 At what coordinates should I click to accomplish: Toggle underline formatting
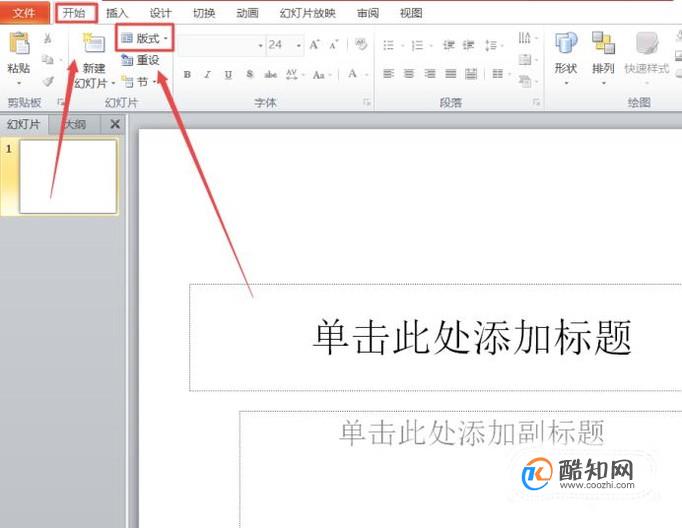point(228,75)
